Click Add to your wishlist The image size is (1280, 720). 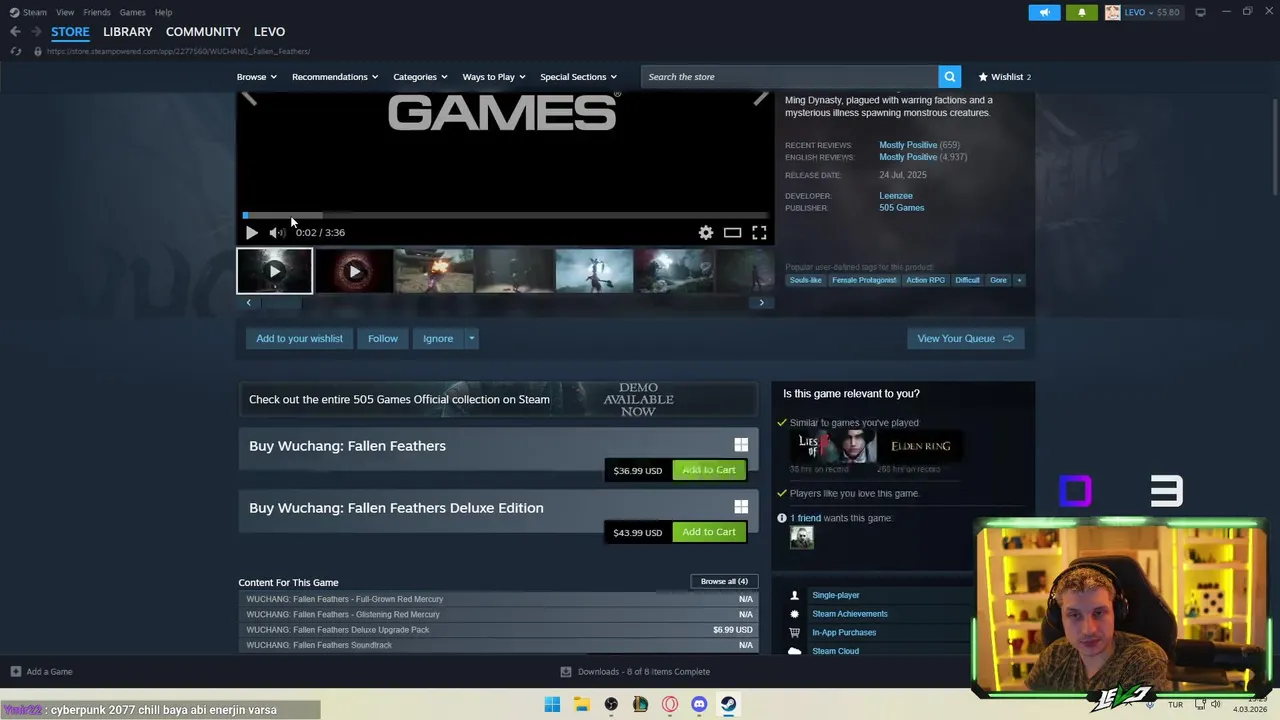pyautogui.click(x=299, y=338)
